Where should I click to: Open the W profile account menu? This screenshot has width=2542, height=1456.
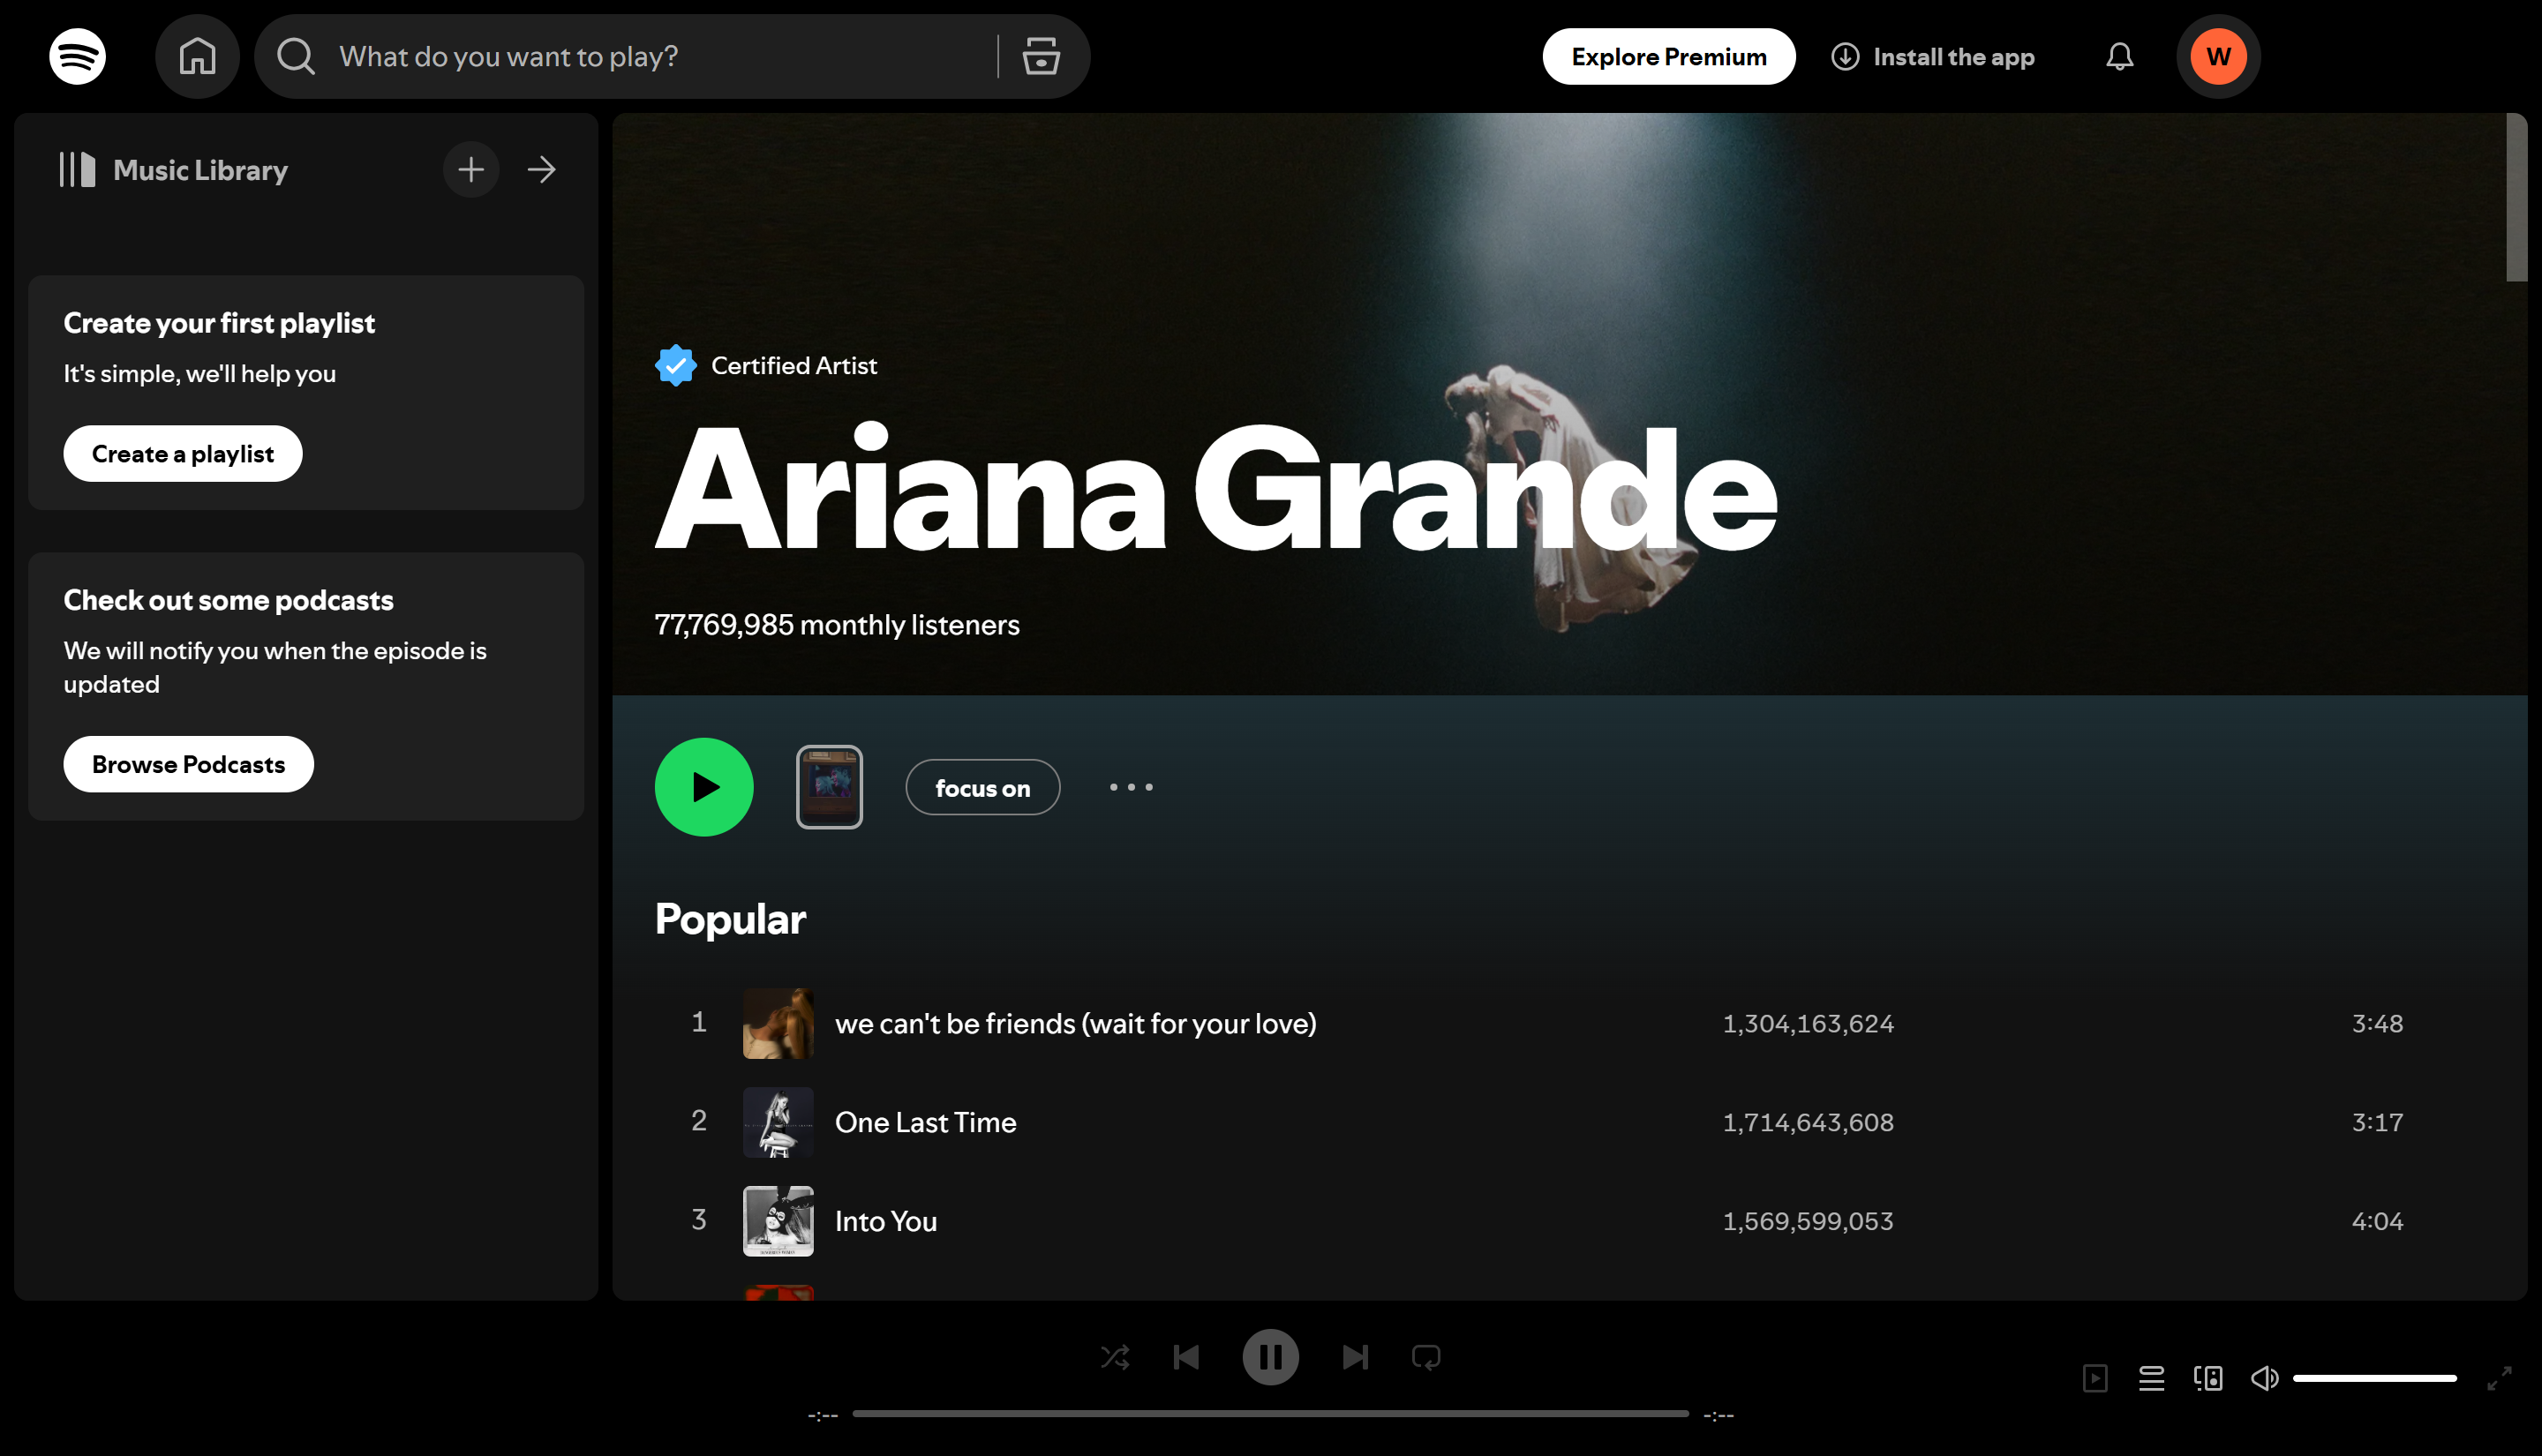pyautogui.click(x=2218, y=56)
